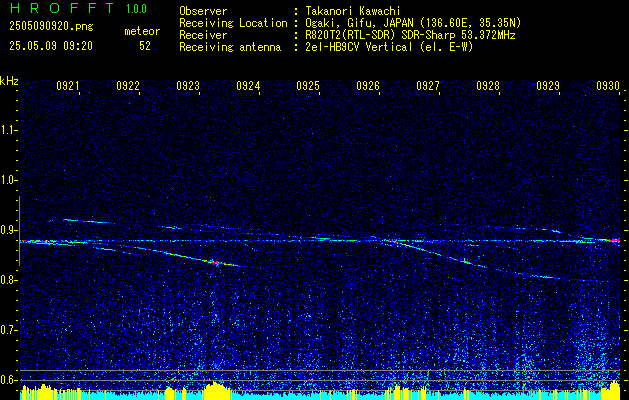Click the 2el-HB9CV Vertical antenna text

pyautogui.click(x=389, y=47)
